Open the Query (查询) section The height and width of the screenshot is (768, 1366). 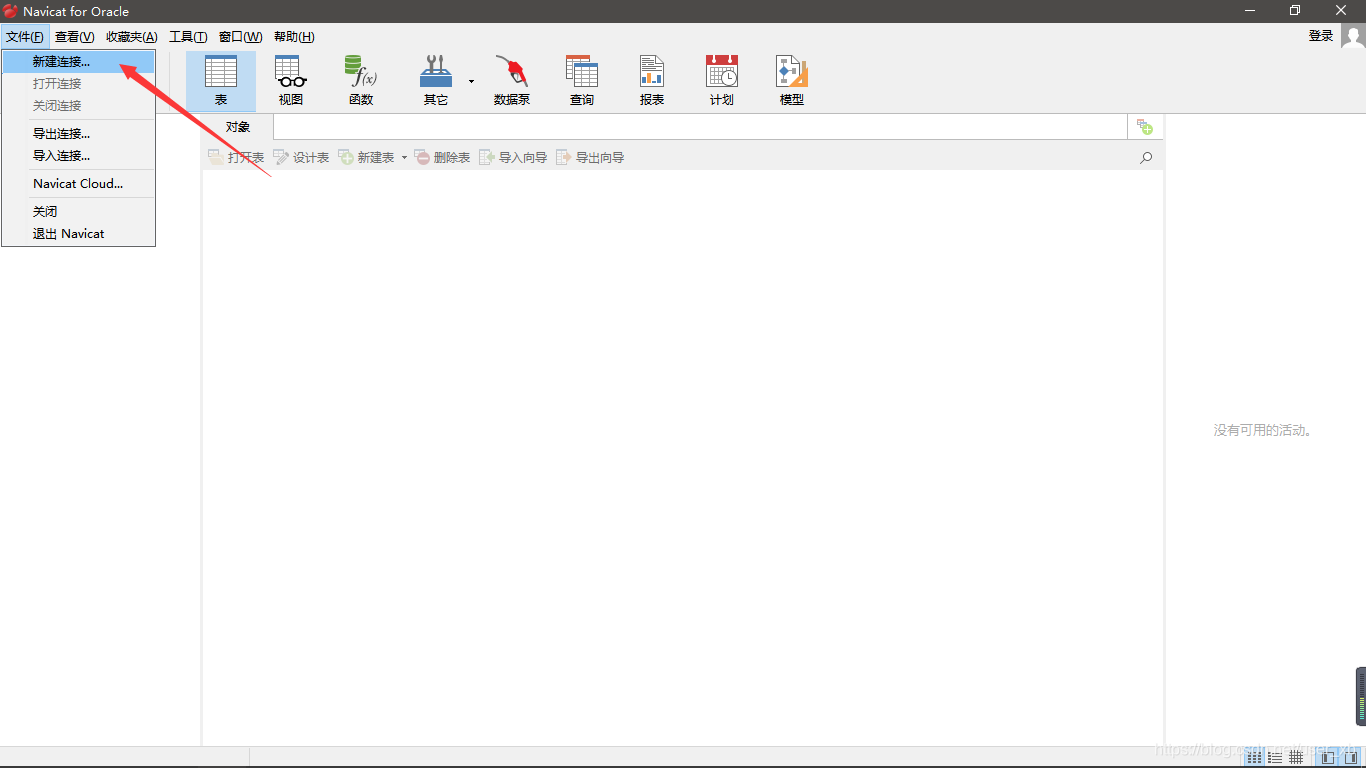pyautogui.click(x=582, y=81)
